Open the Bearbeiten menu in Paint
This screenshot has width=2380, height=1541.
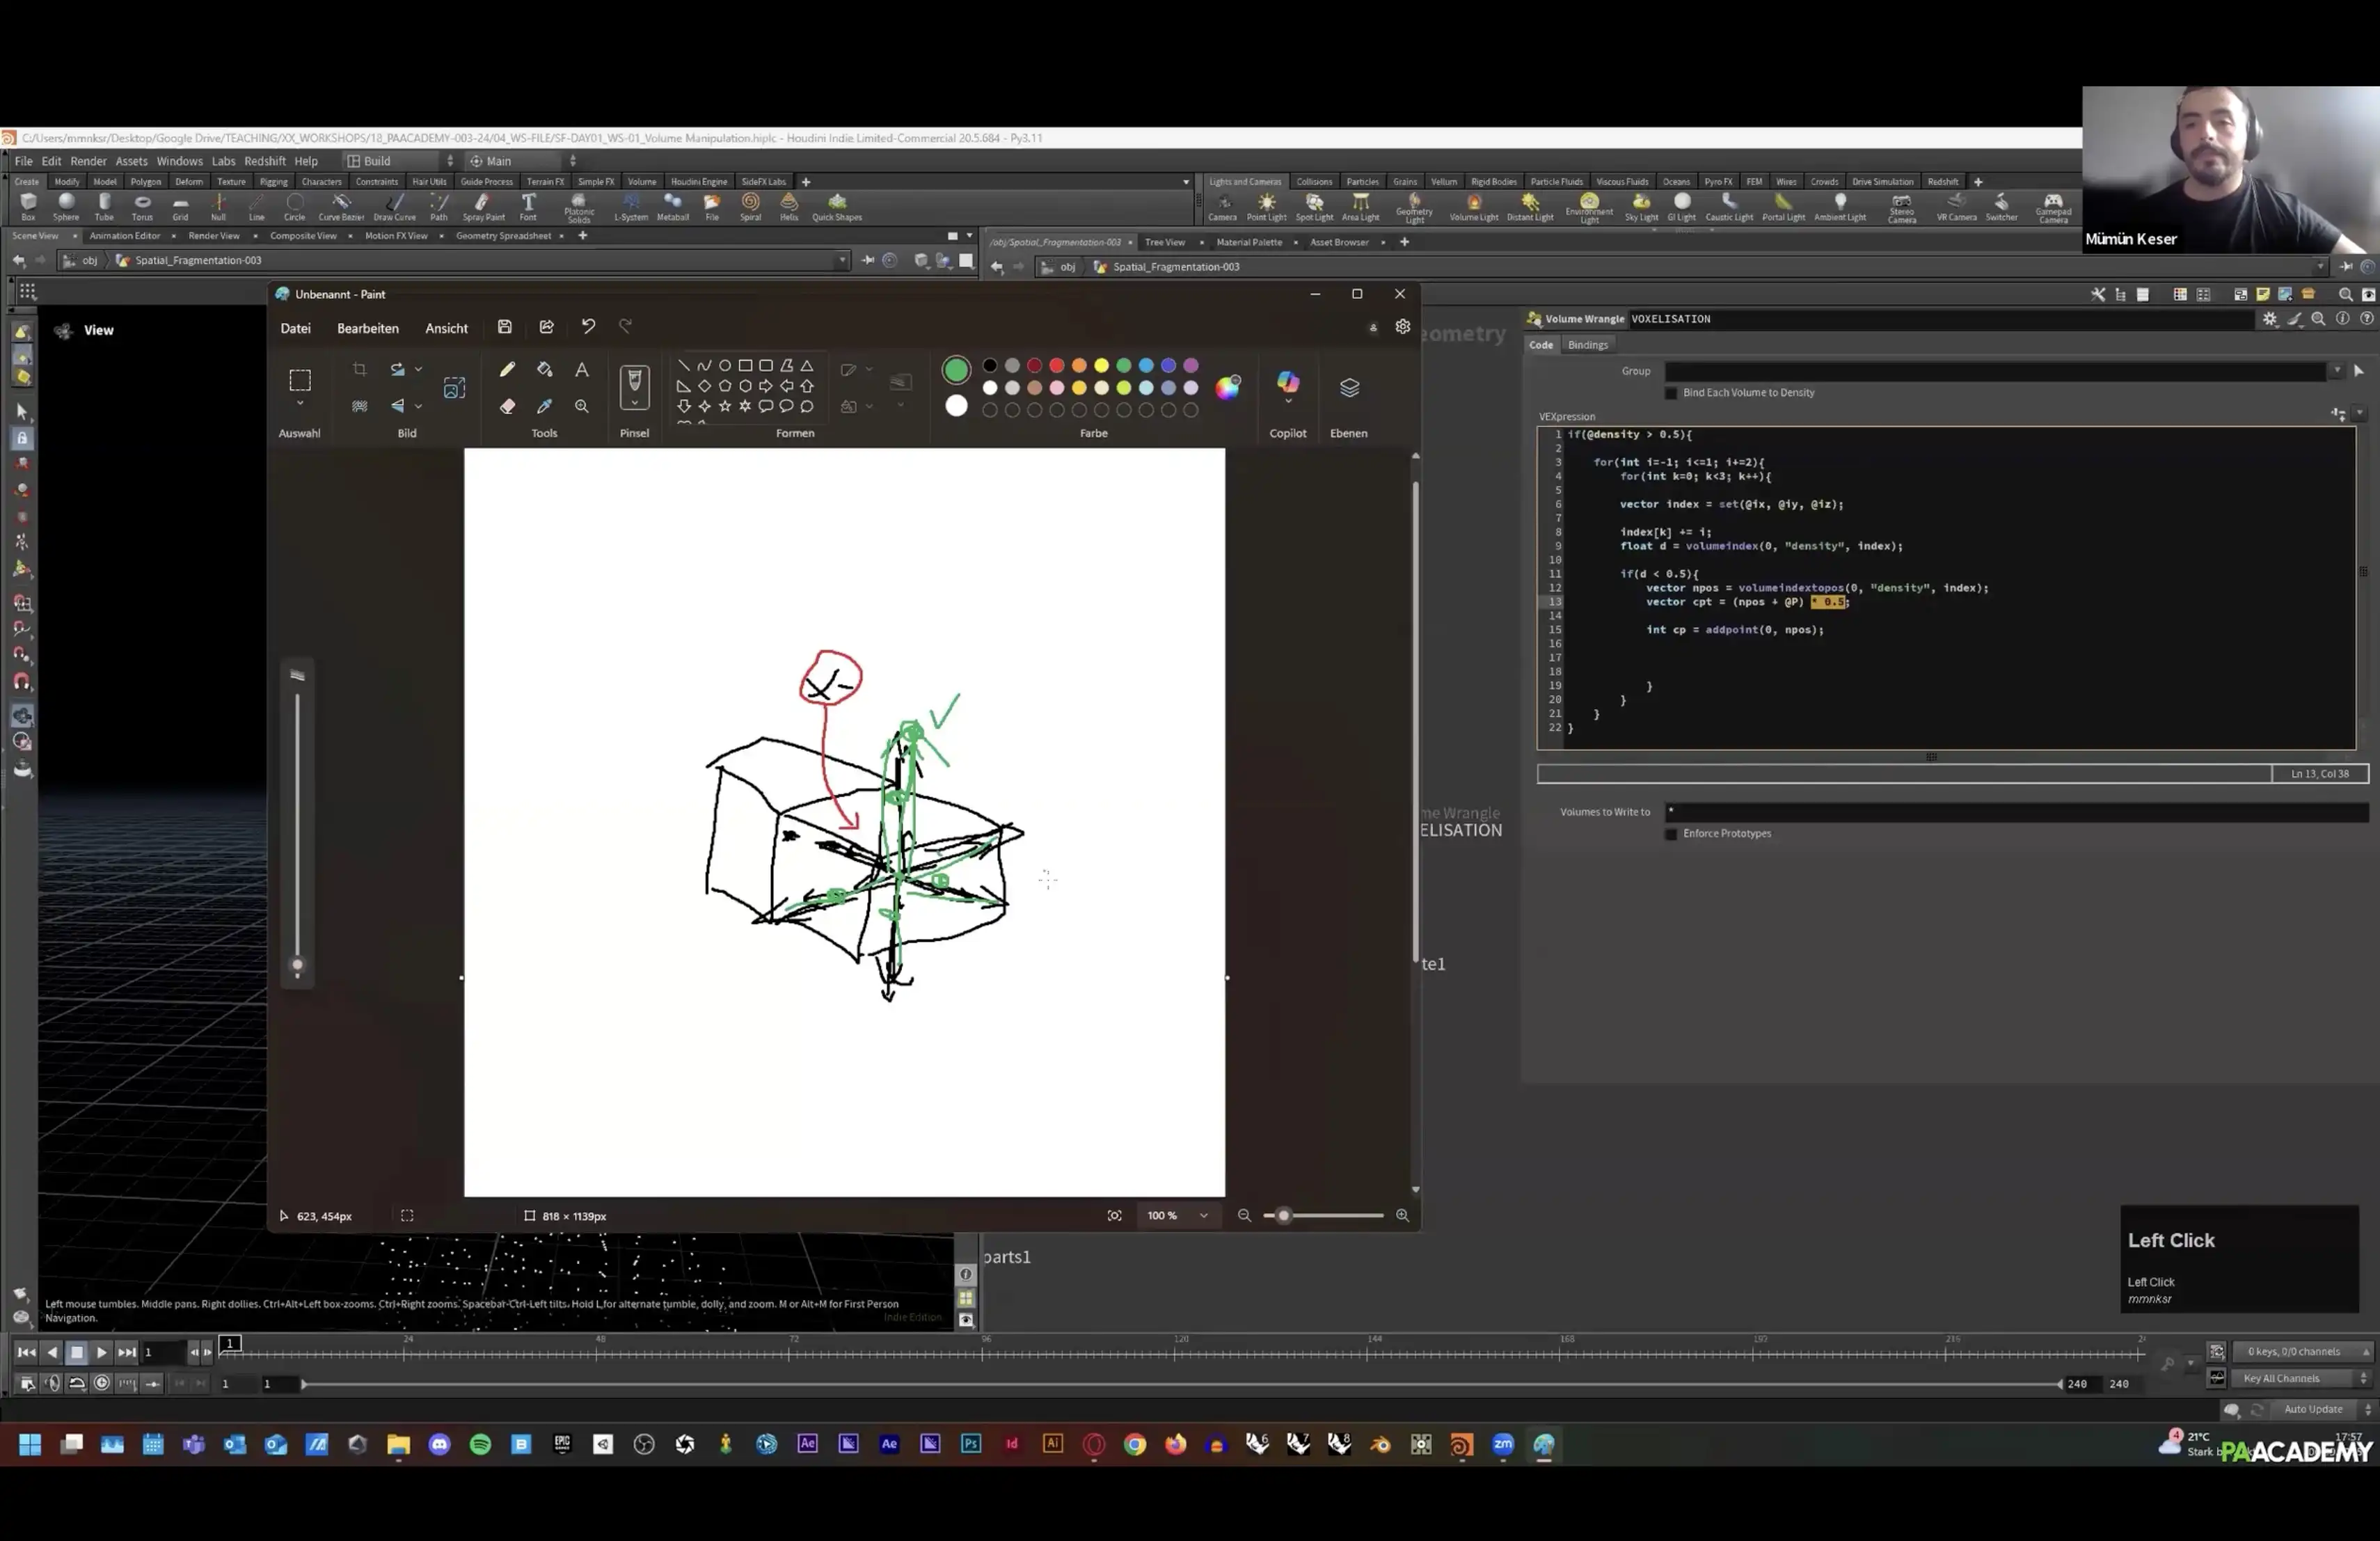pyautogui.click(x=368, y=328)
